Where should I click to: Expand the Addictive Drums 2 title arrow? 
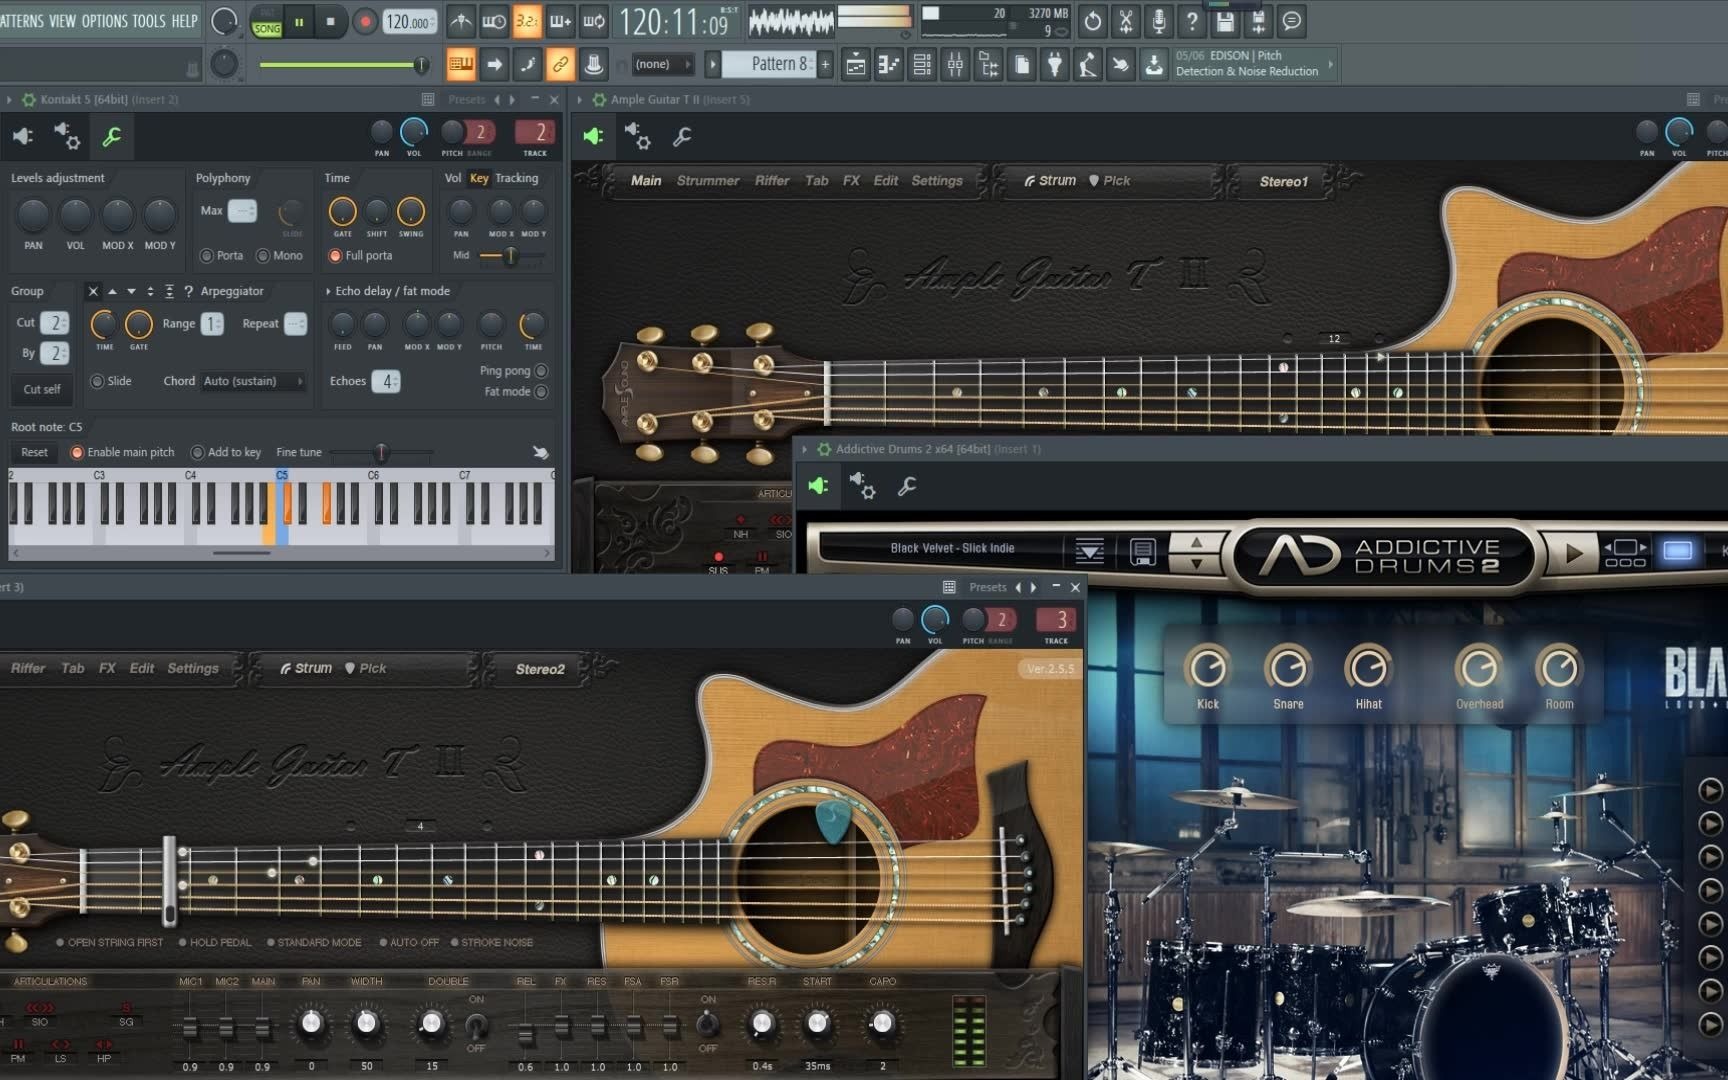(805, 450)
